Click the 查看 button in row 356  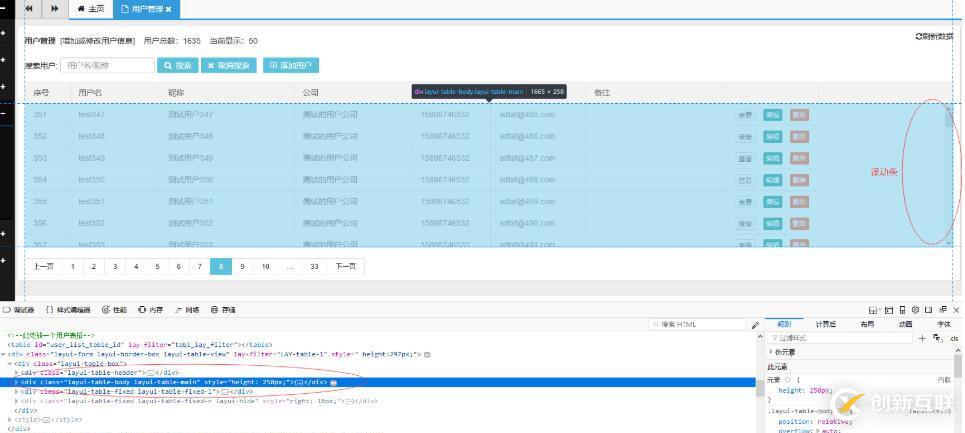click(x=745, y=223)
